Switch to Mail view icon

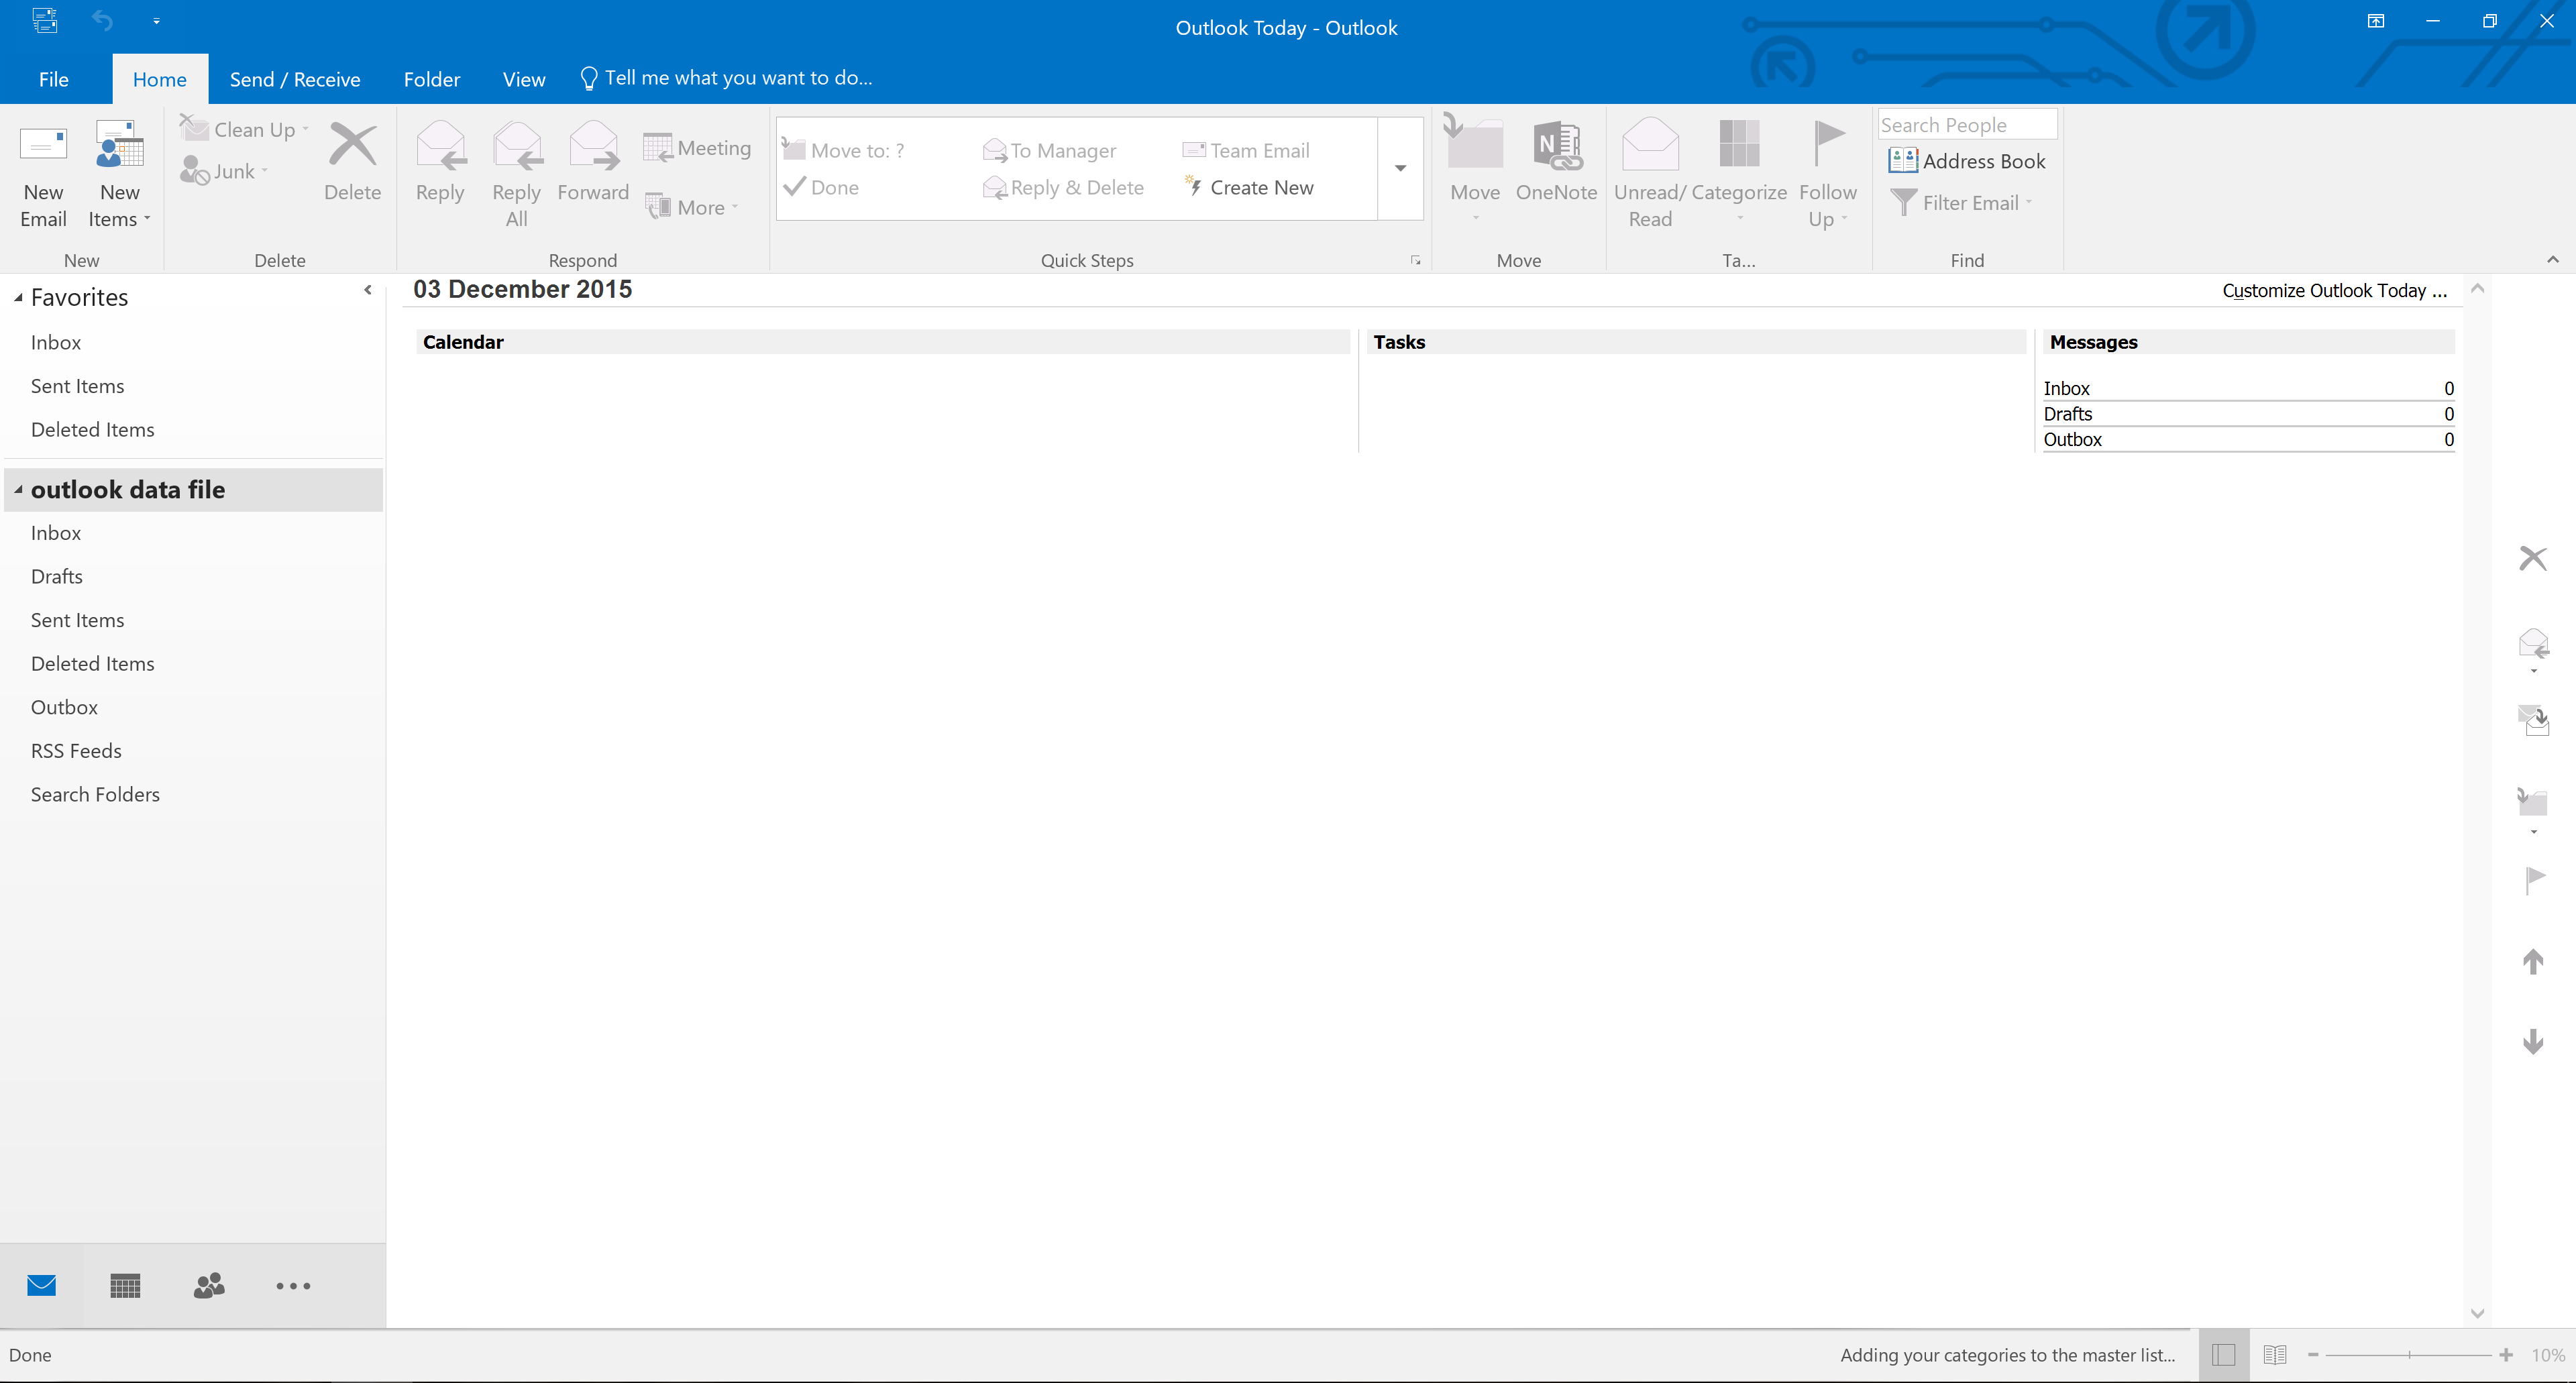[x=42, y=1285]
